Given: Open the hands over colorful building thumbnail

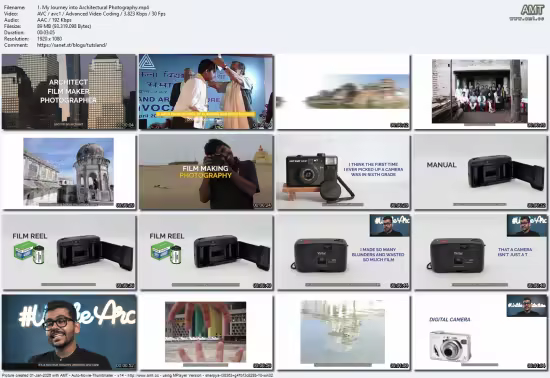Looking at the screenshot, I should (206, 332).
